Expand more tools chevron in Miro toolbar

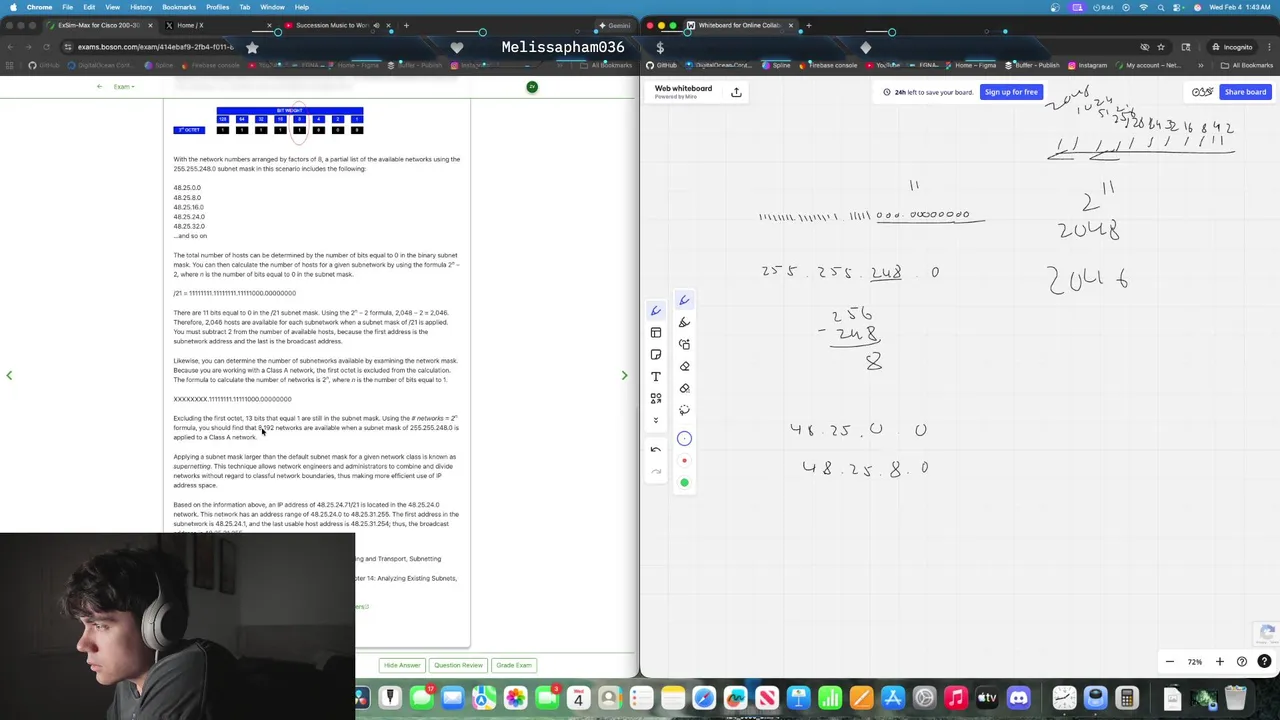[x=656, y=420]
